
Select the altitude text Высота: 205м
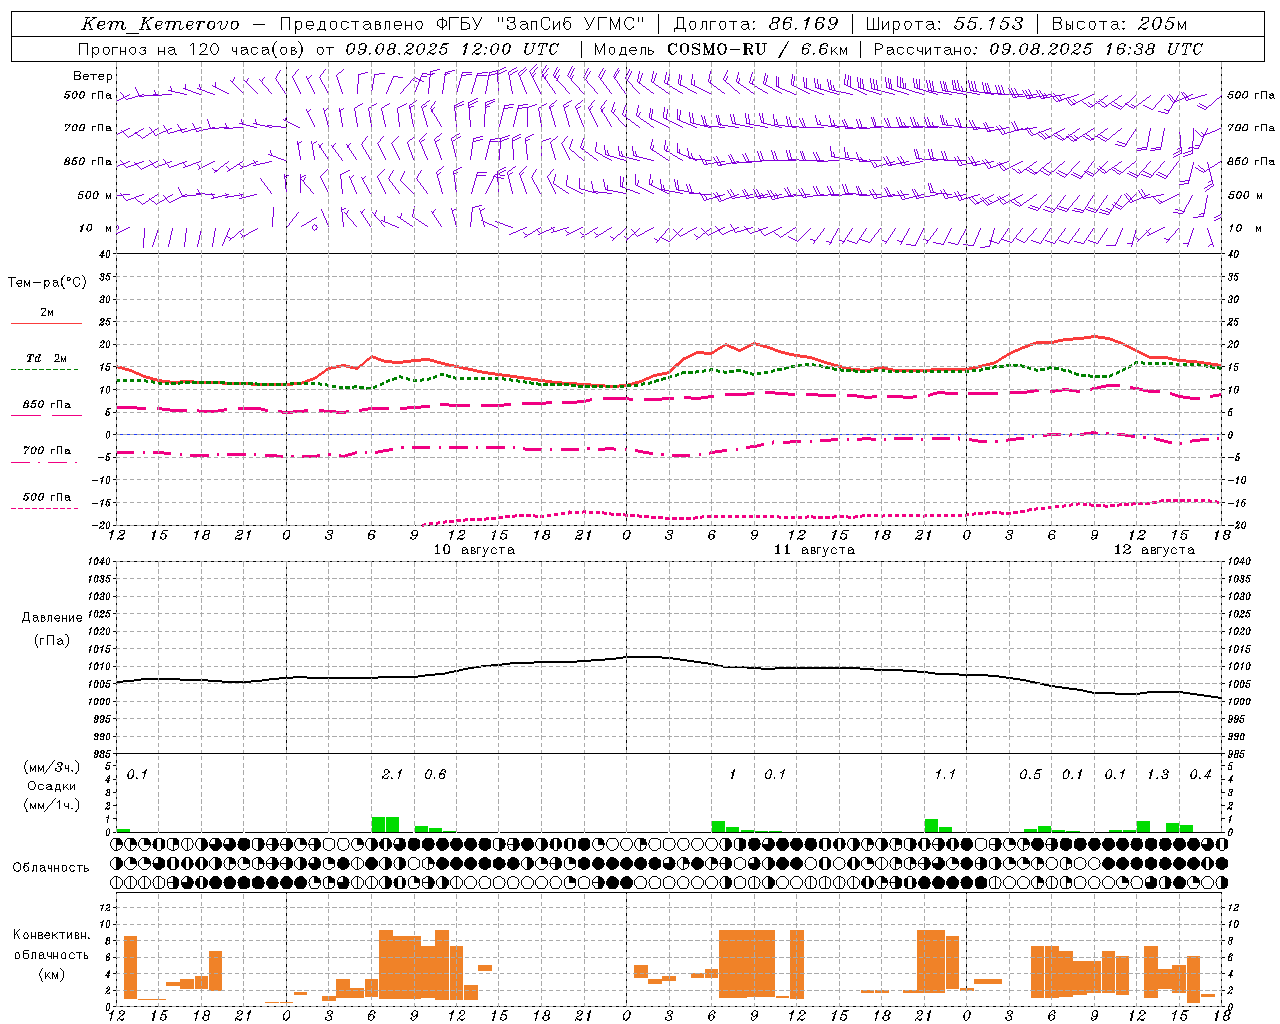click(1119, 24)
